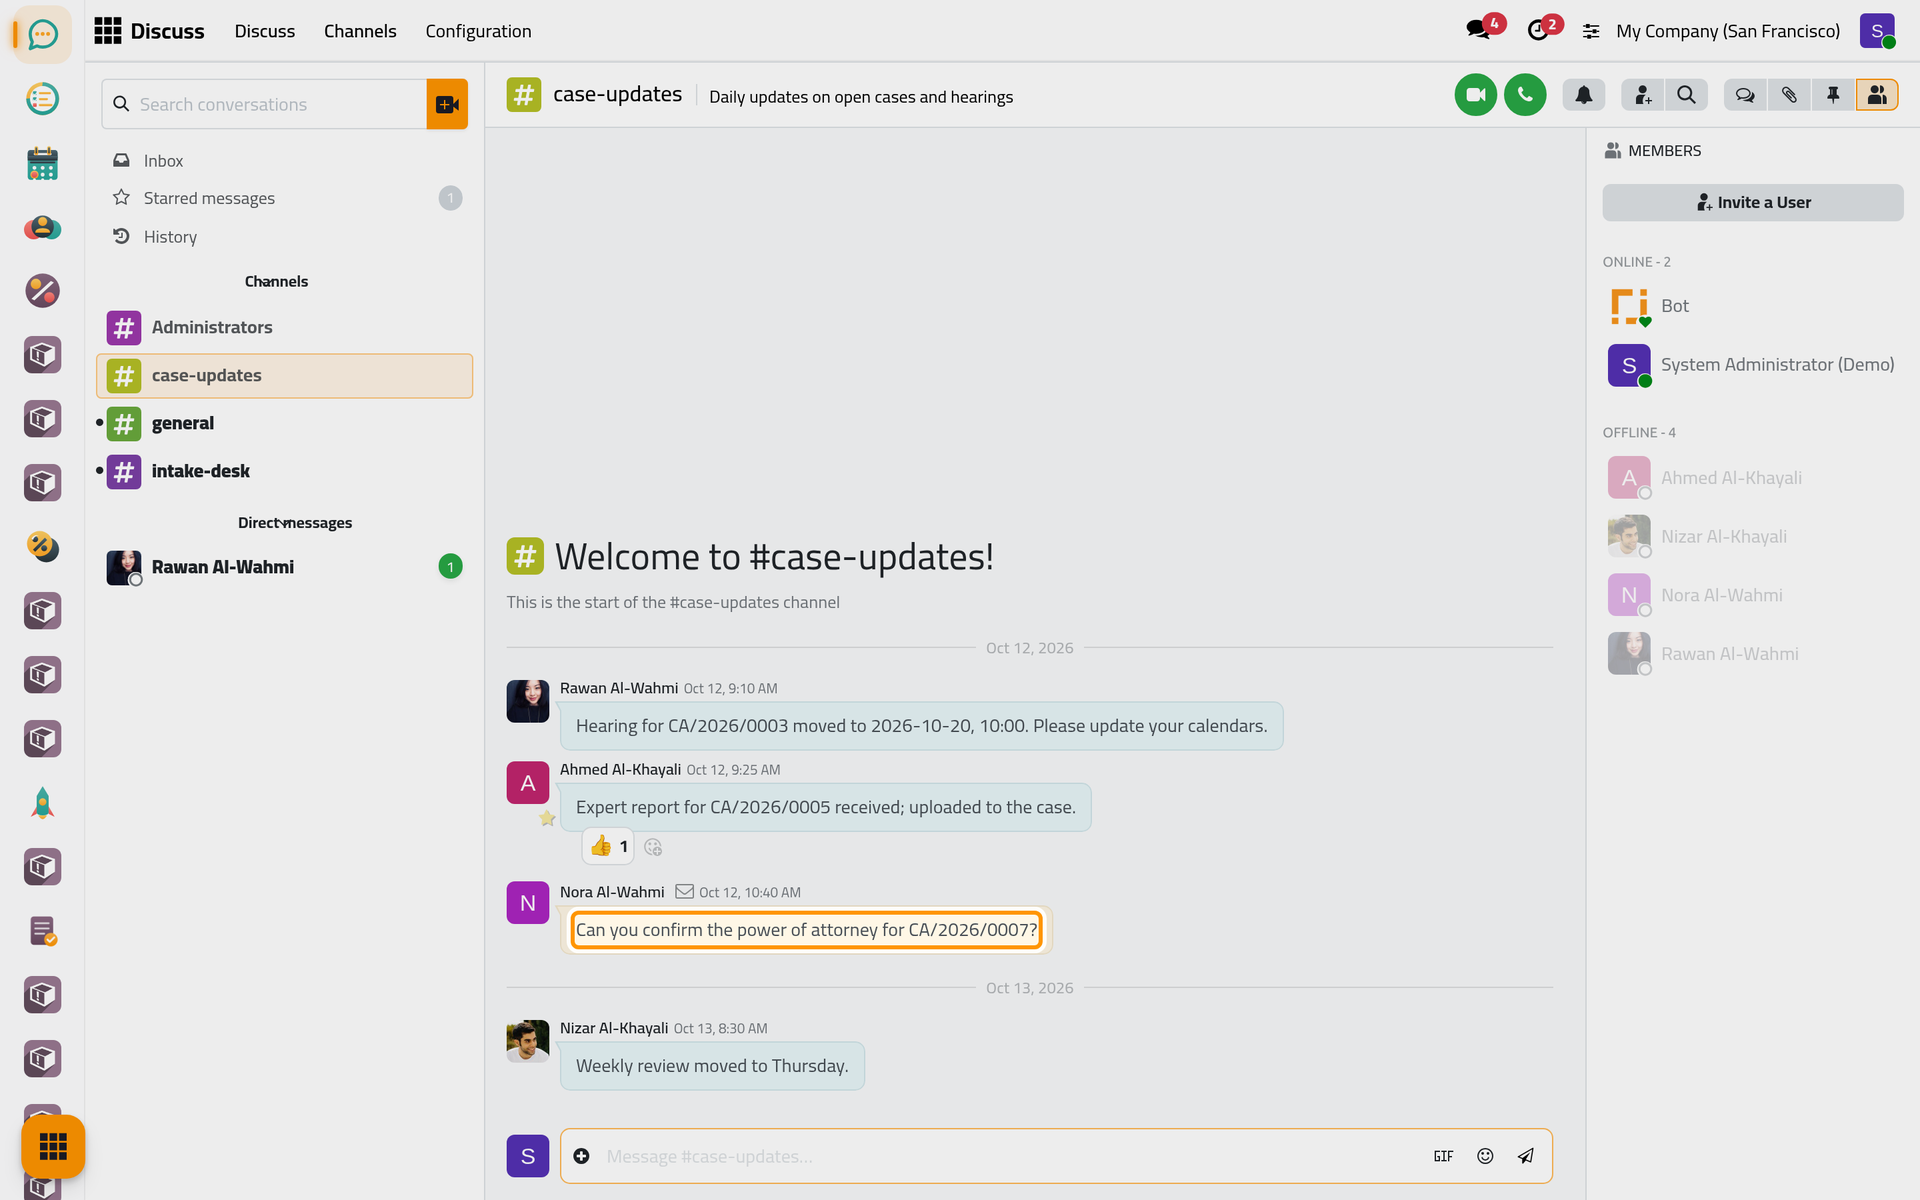Select offline member Nora Al-Wahmi

1753,595
